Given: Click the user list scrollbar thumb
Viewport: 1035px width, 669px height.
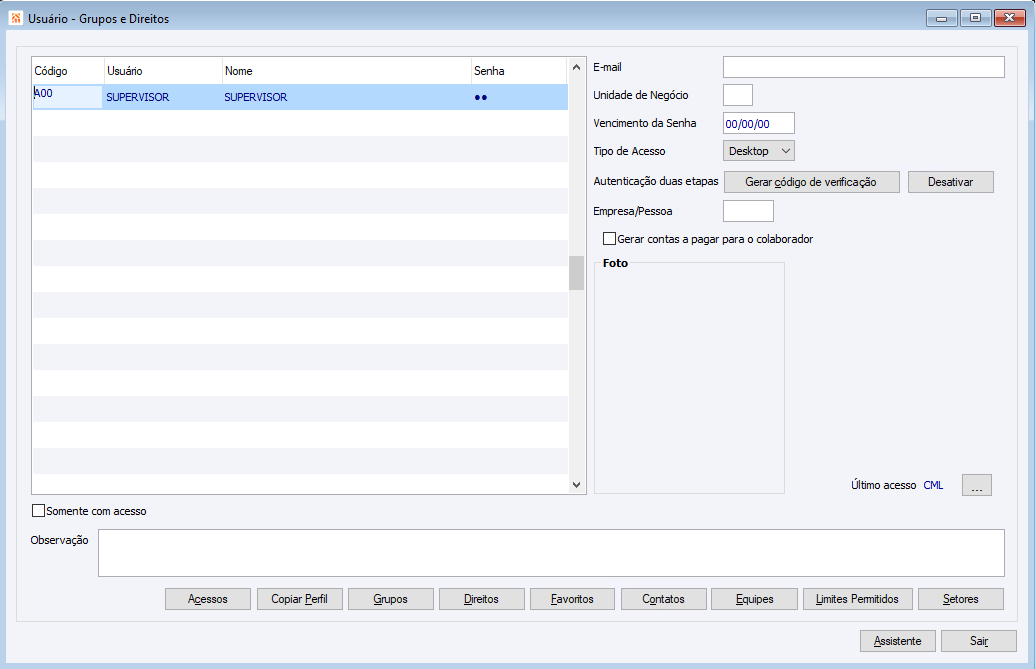Looking at the screenshot, I should point(576,272).
